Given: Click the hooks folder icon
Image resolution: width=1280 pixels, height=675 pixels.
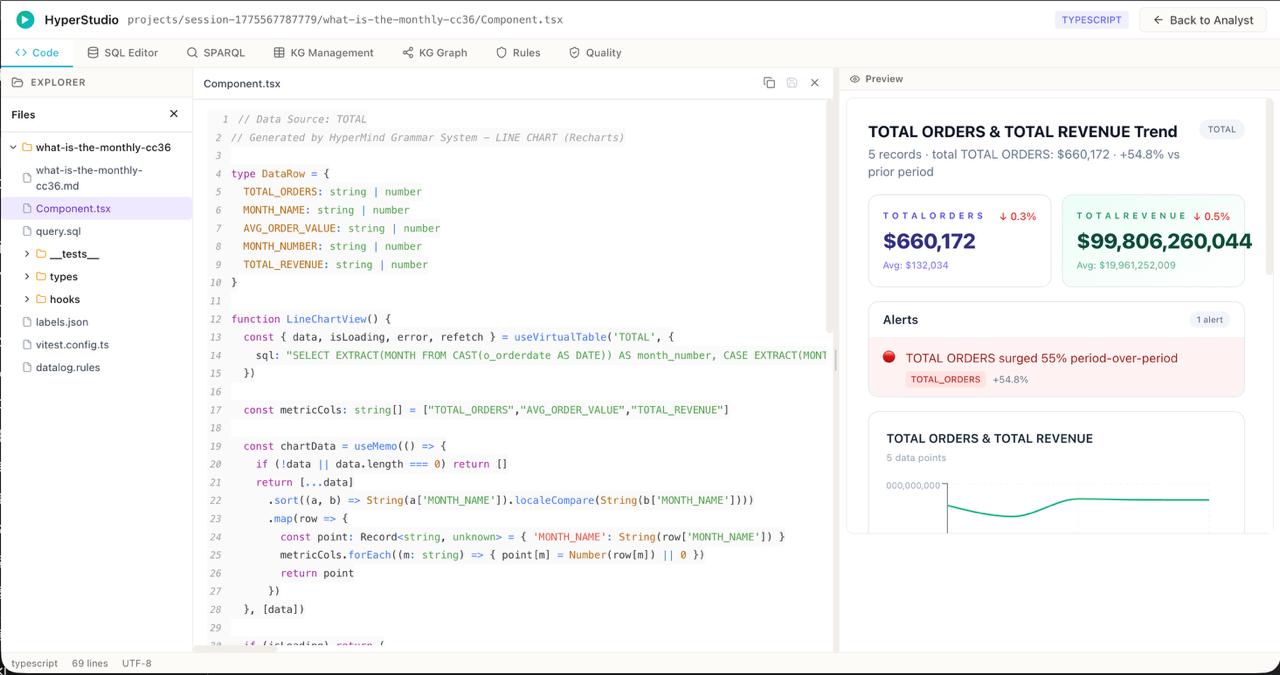Looking at the screenshot, I should 41,299.
